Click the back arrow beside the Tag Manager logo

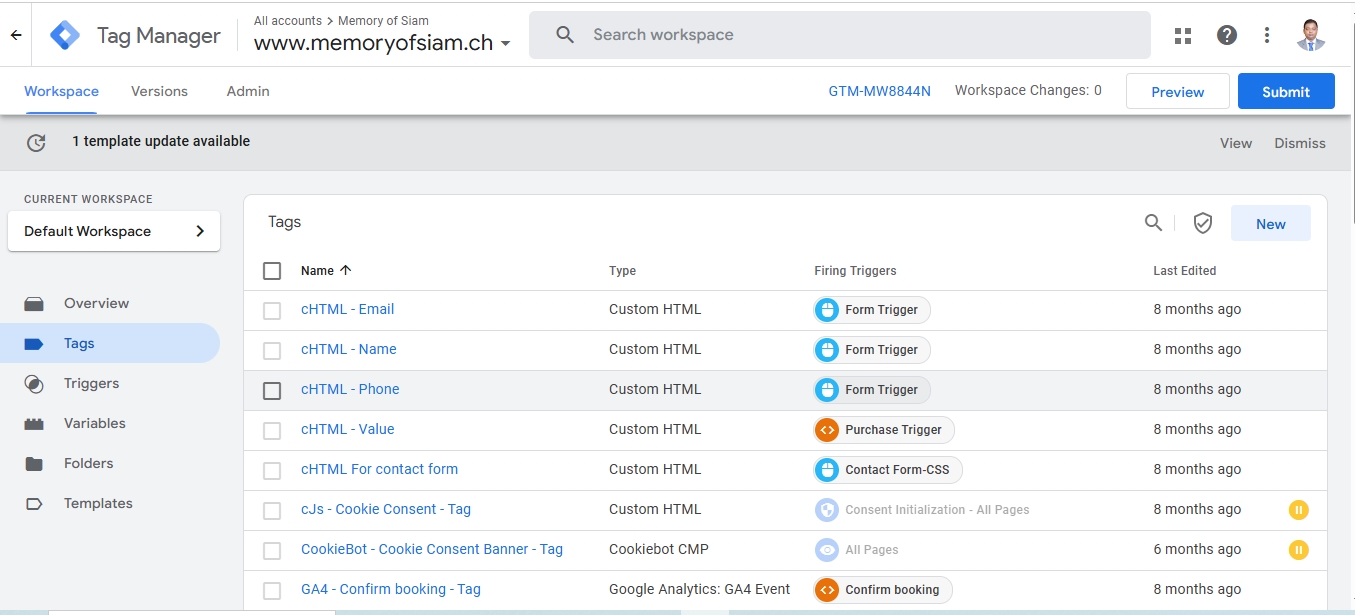coord(16,35)
